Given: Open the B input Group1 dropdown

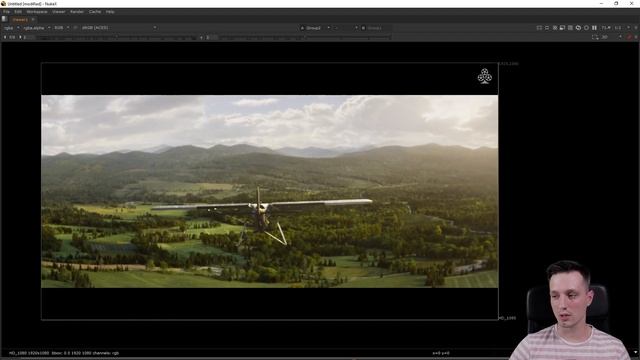Looking at the screenshot, I should (x=375, y=28).
